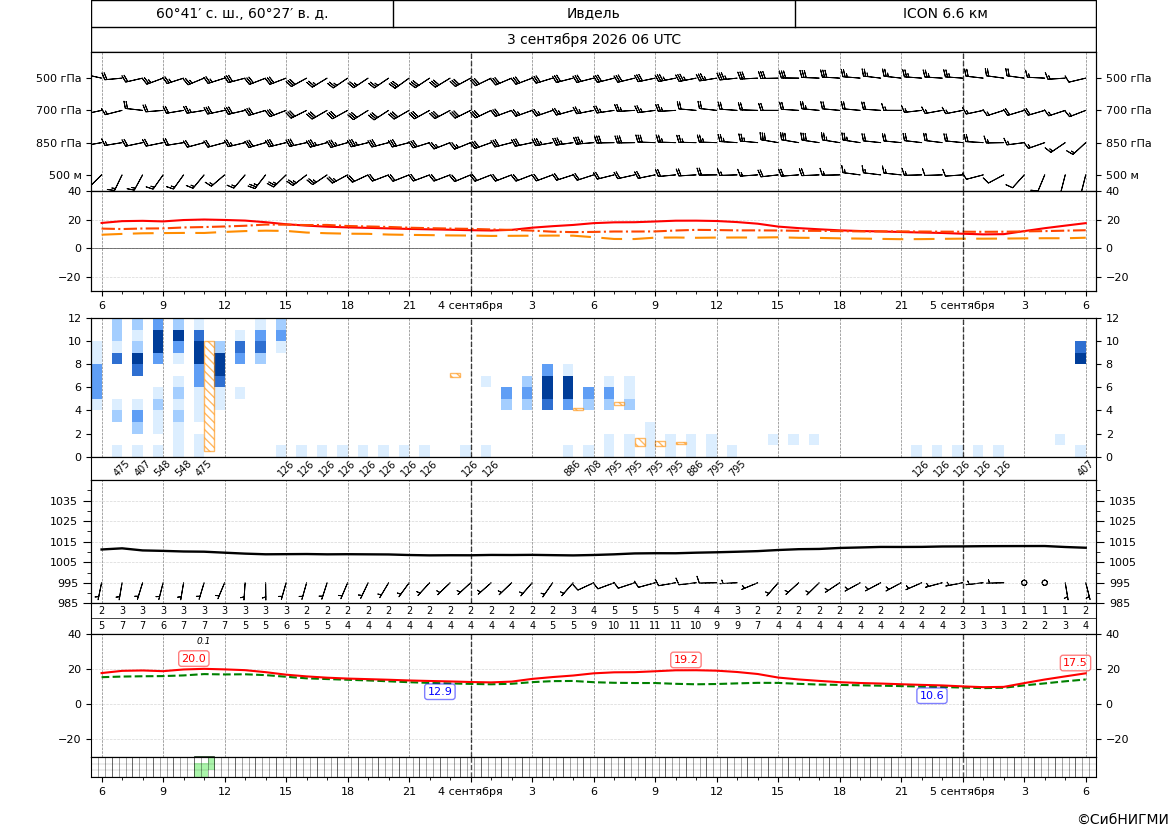Screen dimensions: 1169x827
Task: Click the ©СибНИГМИ copyright text
Action: (1123, 819)
